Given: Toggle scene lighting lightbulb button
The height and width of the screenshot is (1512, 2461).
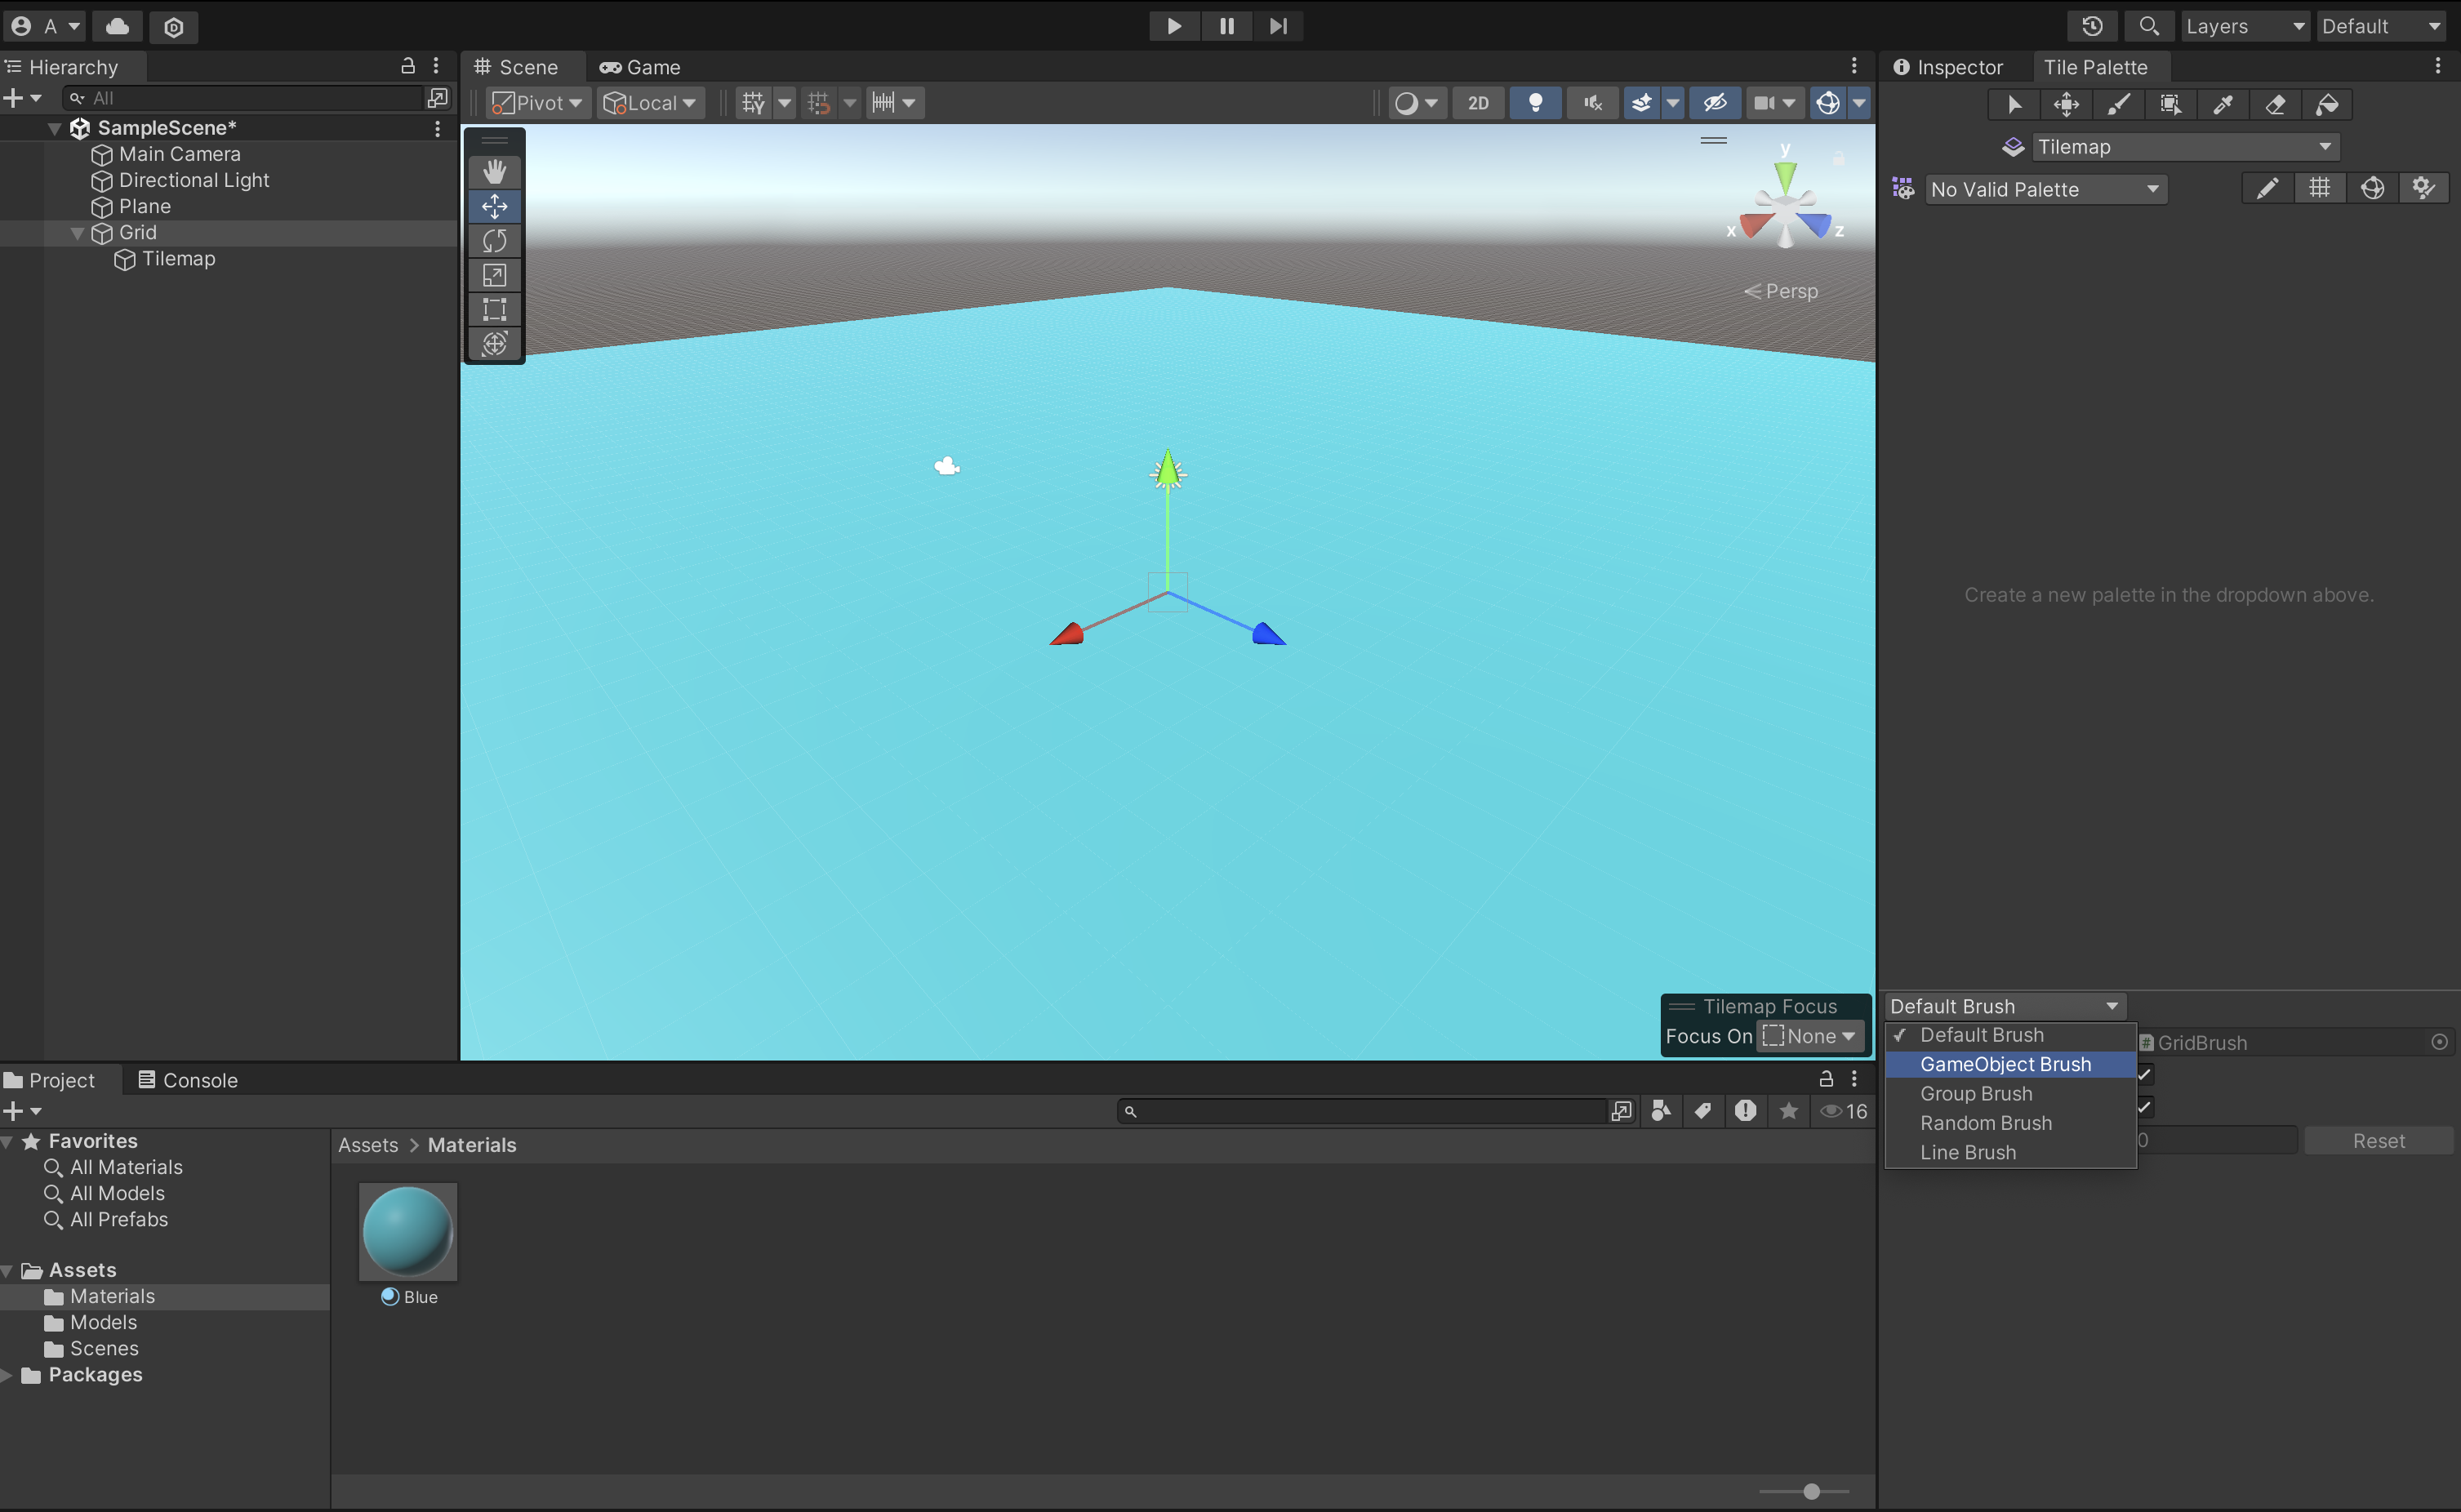Looking at the screenshot, I should [1535, 103].
